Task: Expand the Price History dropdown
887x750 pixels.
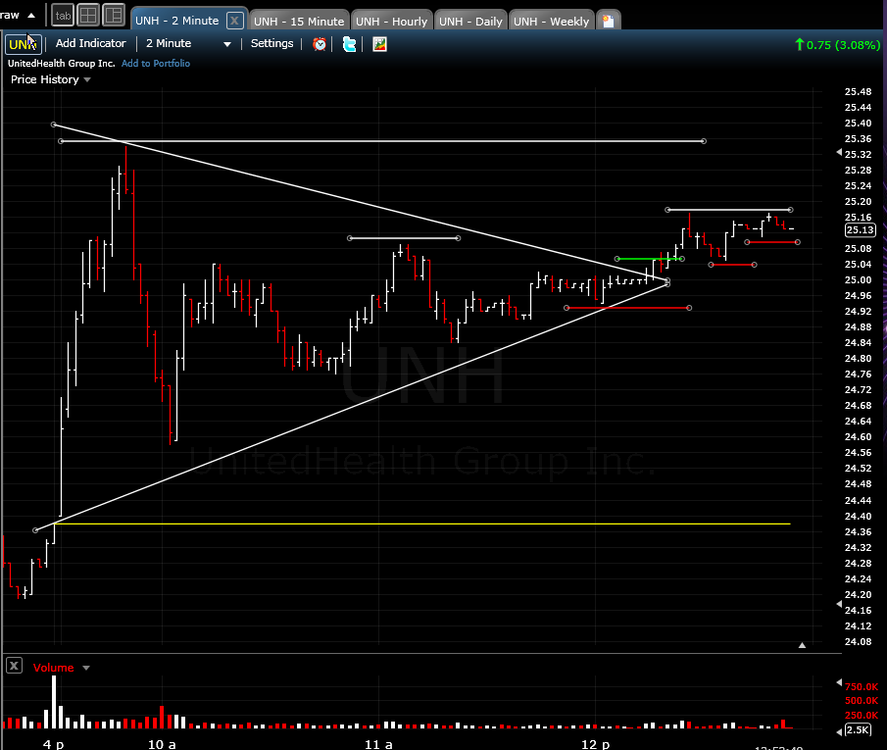Action: point(87,80)
